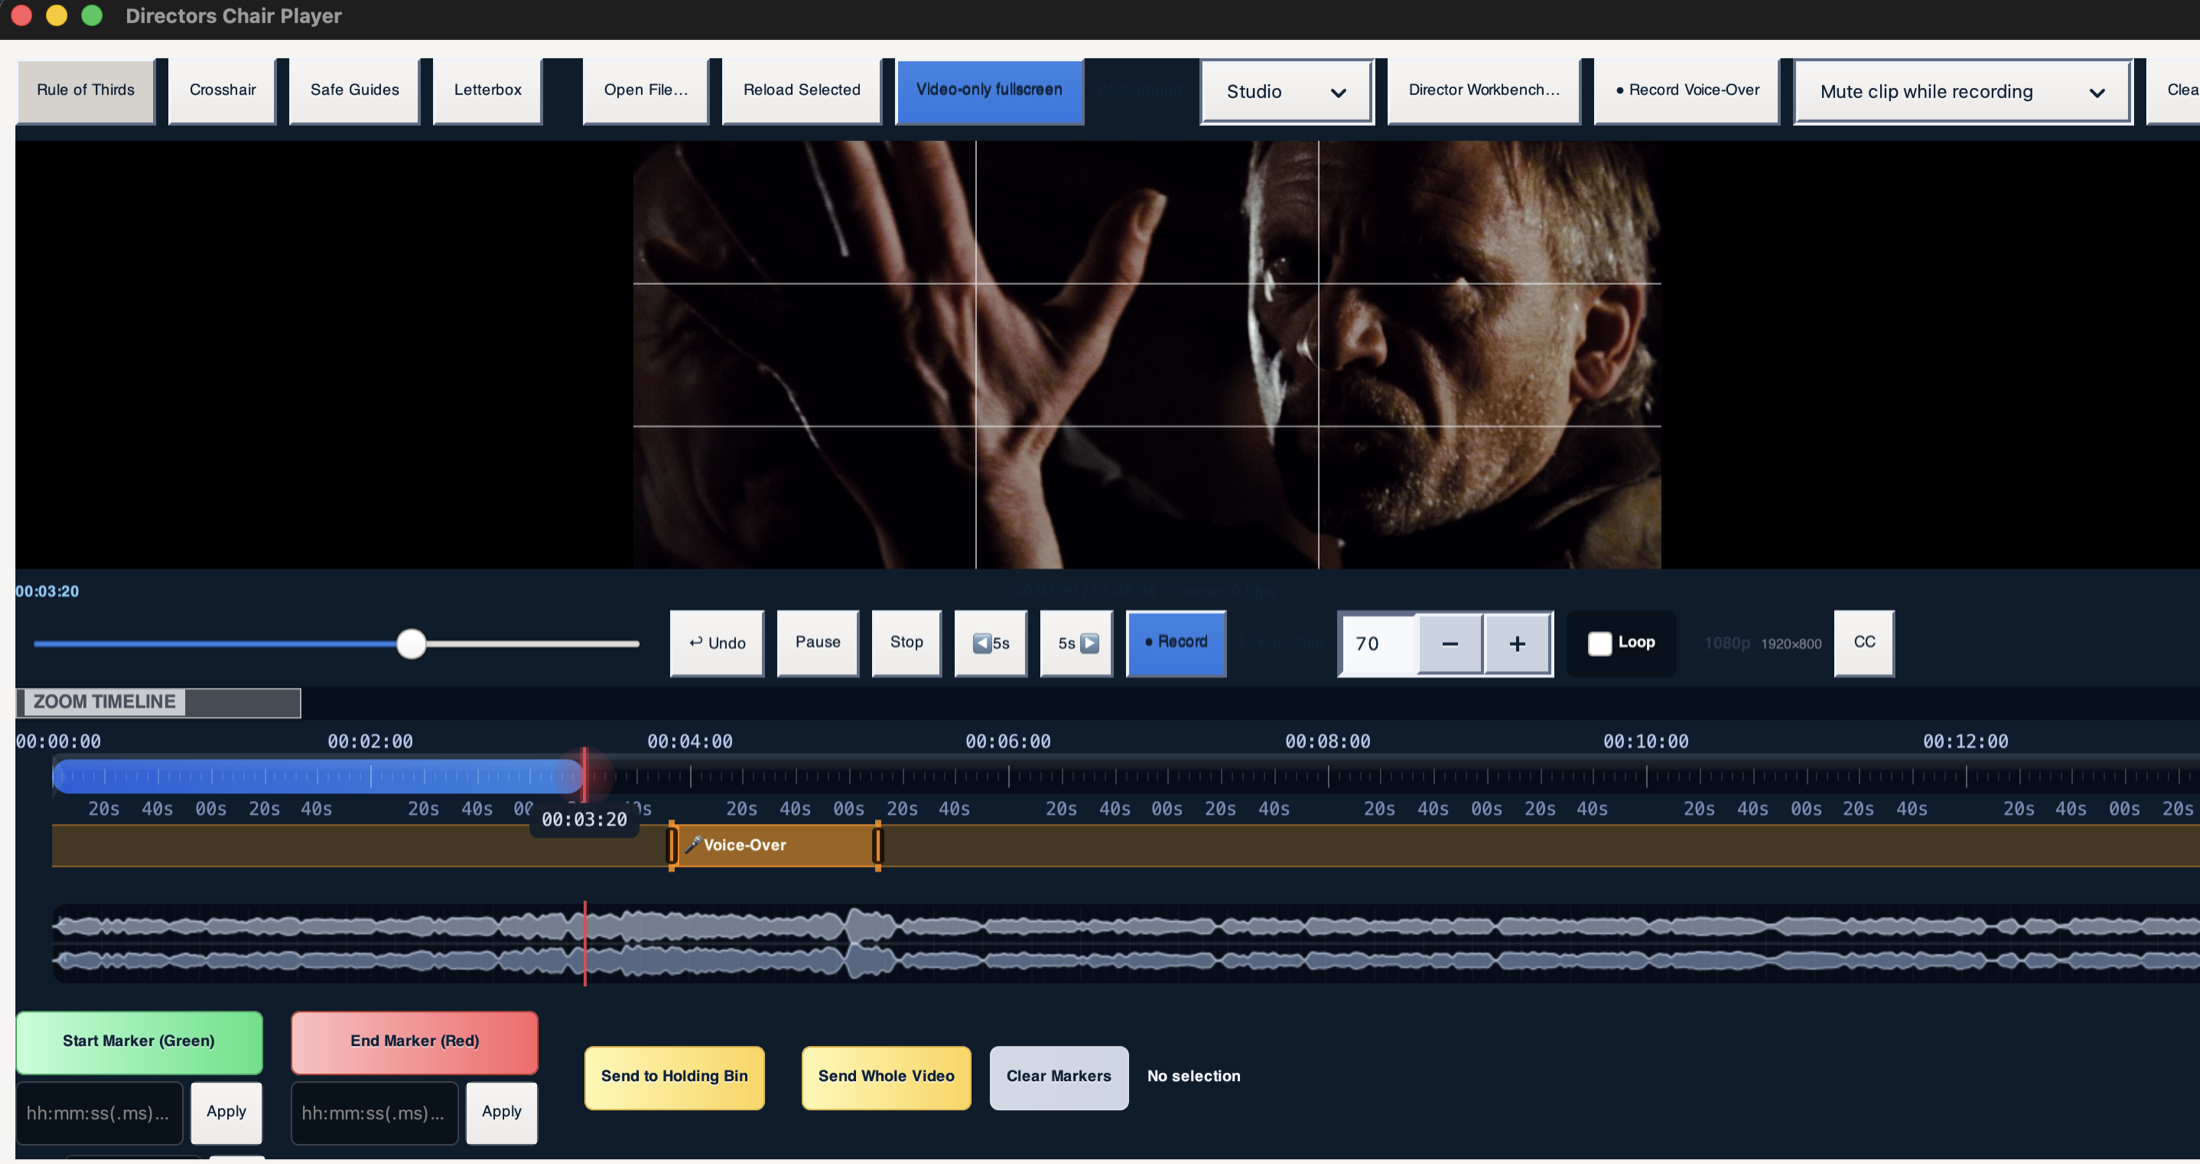Apply the start marker time
The image size is (2200, 1164).
click(x=226, y=1112)
